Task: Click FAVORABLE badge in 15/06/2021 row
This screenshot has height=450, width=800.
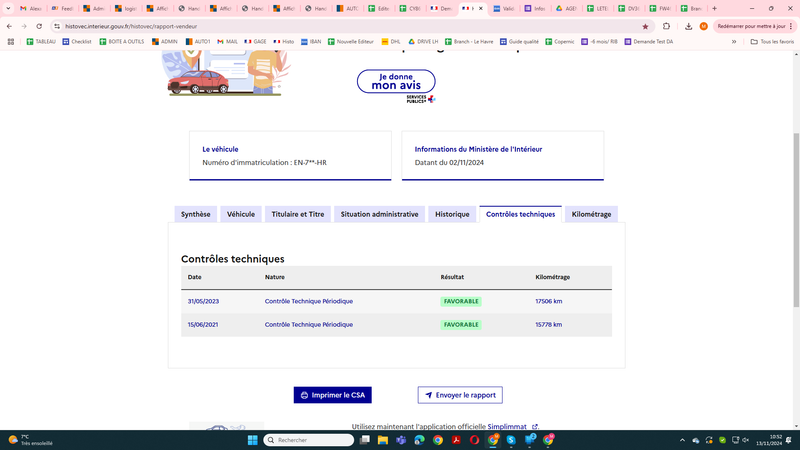Action: coord(461,324)
